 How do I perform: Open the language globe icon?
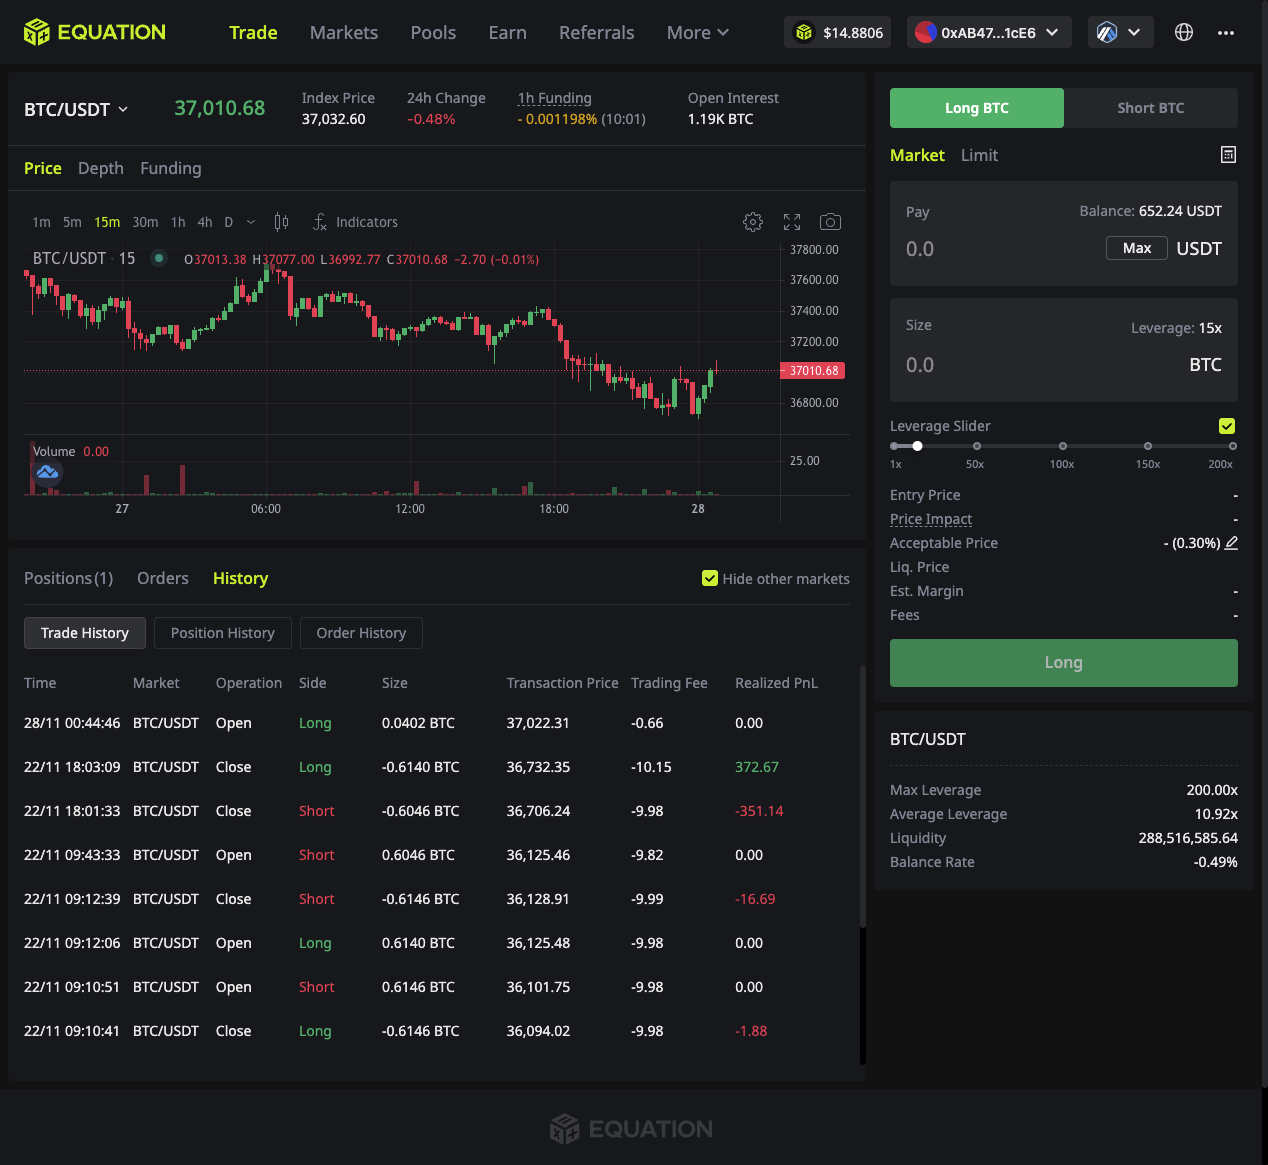tap(1184, 32)
